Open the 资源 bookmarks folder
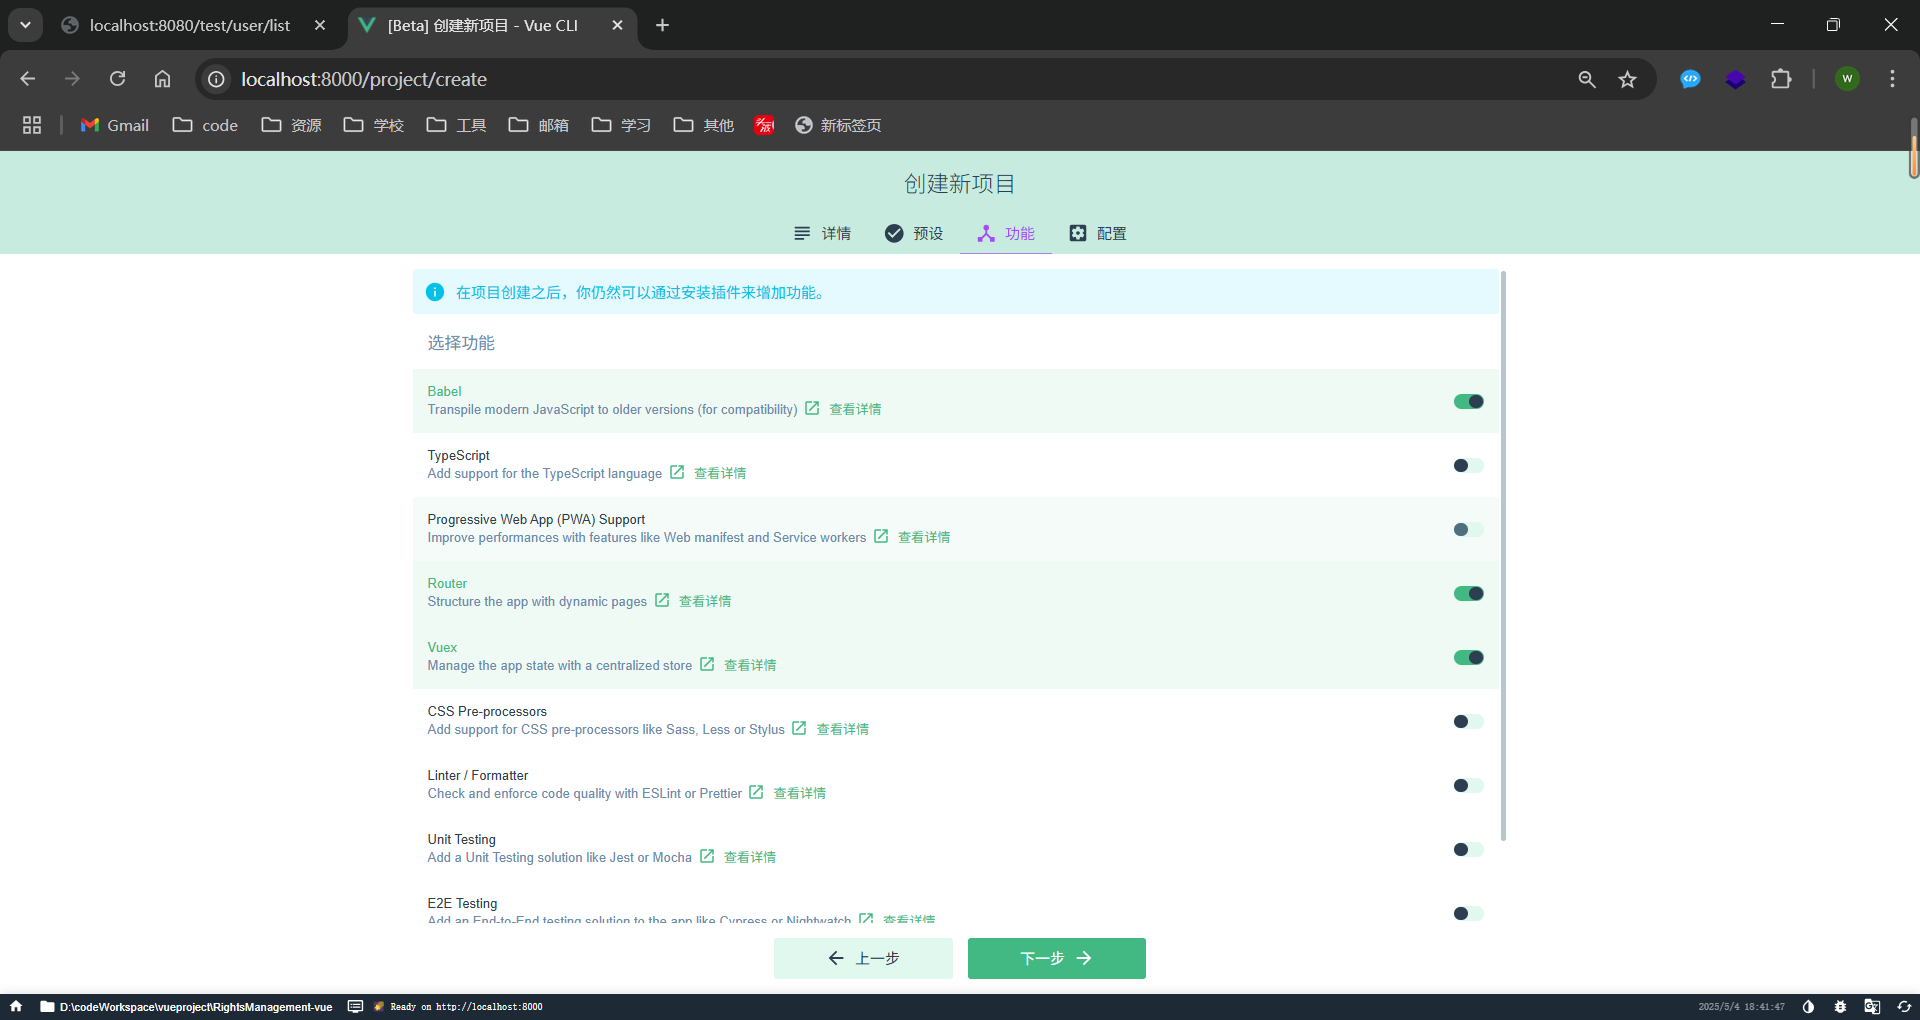1920x1020 pixels. tap(291, 125)
